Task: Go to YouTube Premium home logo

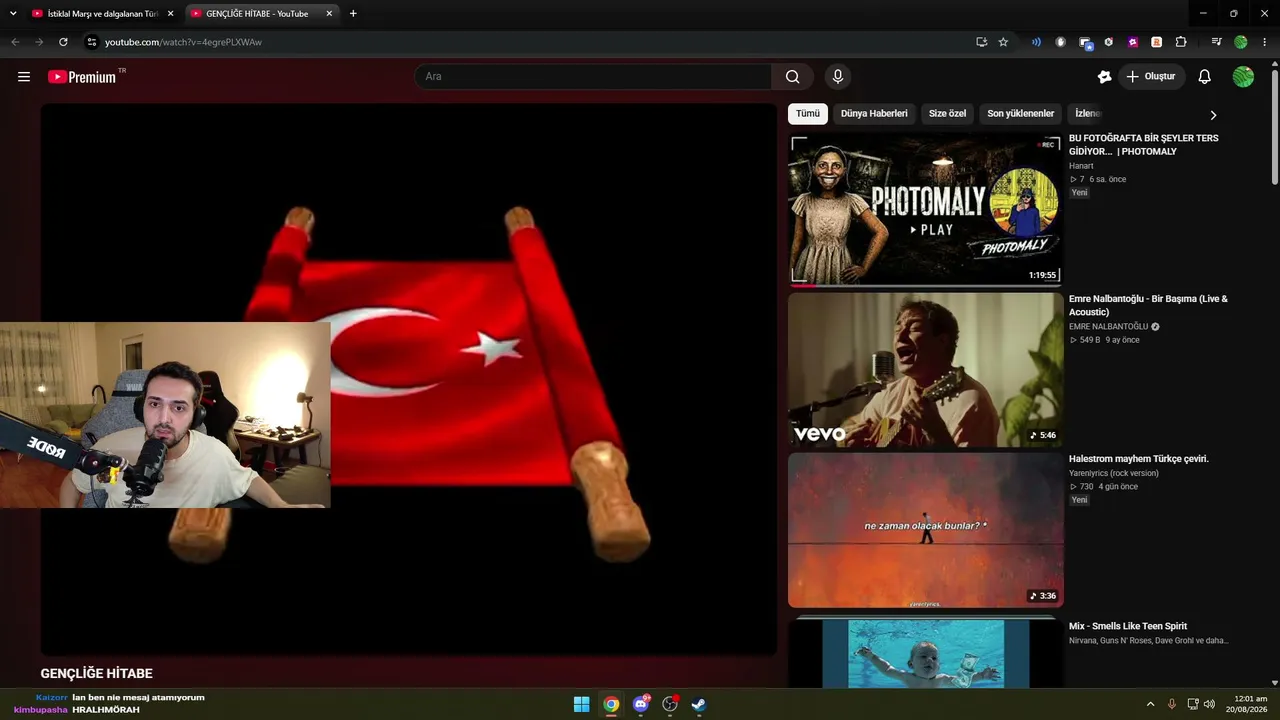Action: click(x=84, y=77)
